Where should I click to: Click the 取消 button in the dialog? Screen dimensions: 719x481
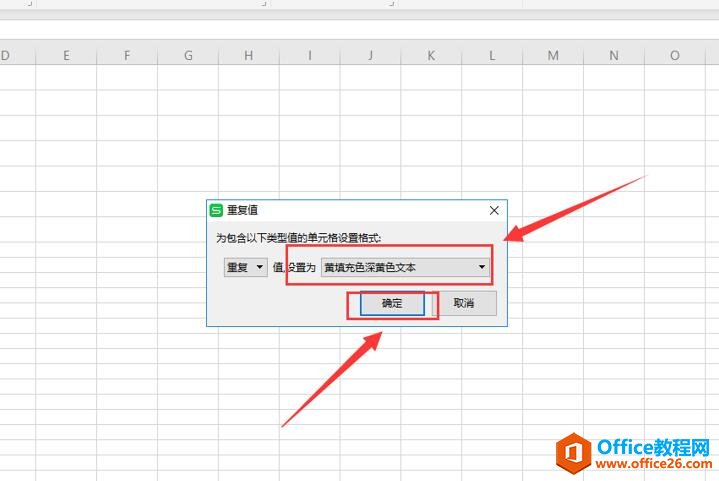click(x=464, y=303)
